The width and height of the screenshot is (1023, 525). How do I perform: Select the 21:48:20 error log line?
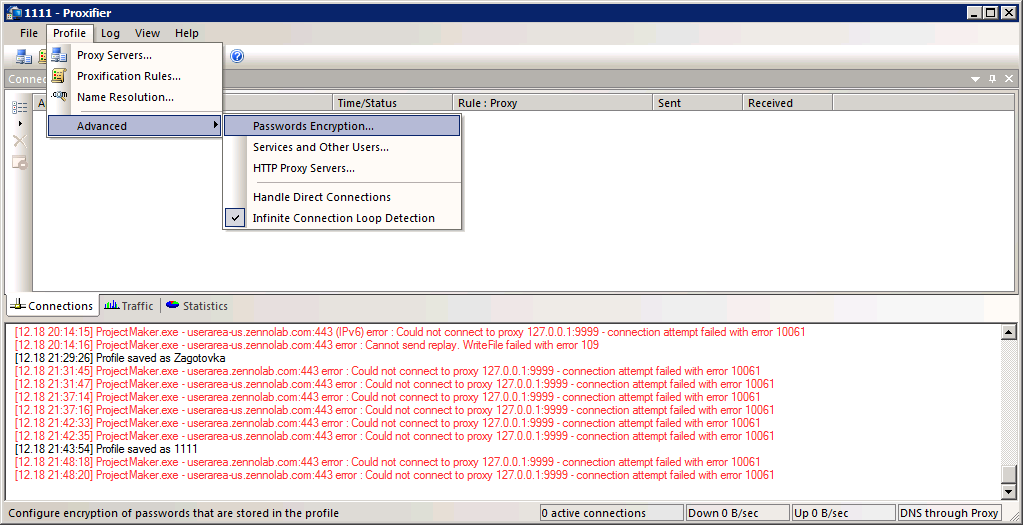pos(394,475)
